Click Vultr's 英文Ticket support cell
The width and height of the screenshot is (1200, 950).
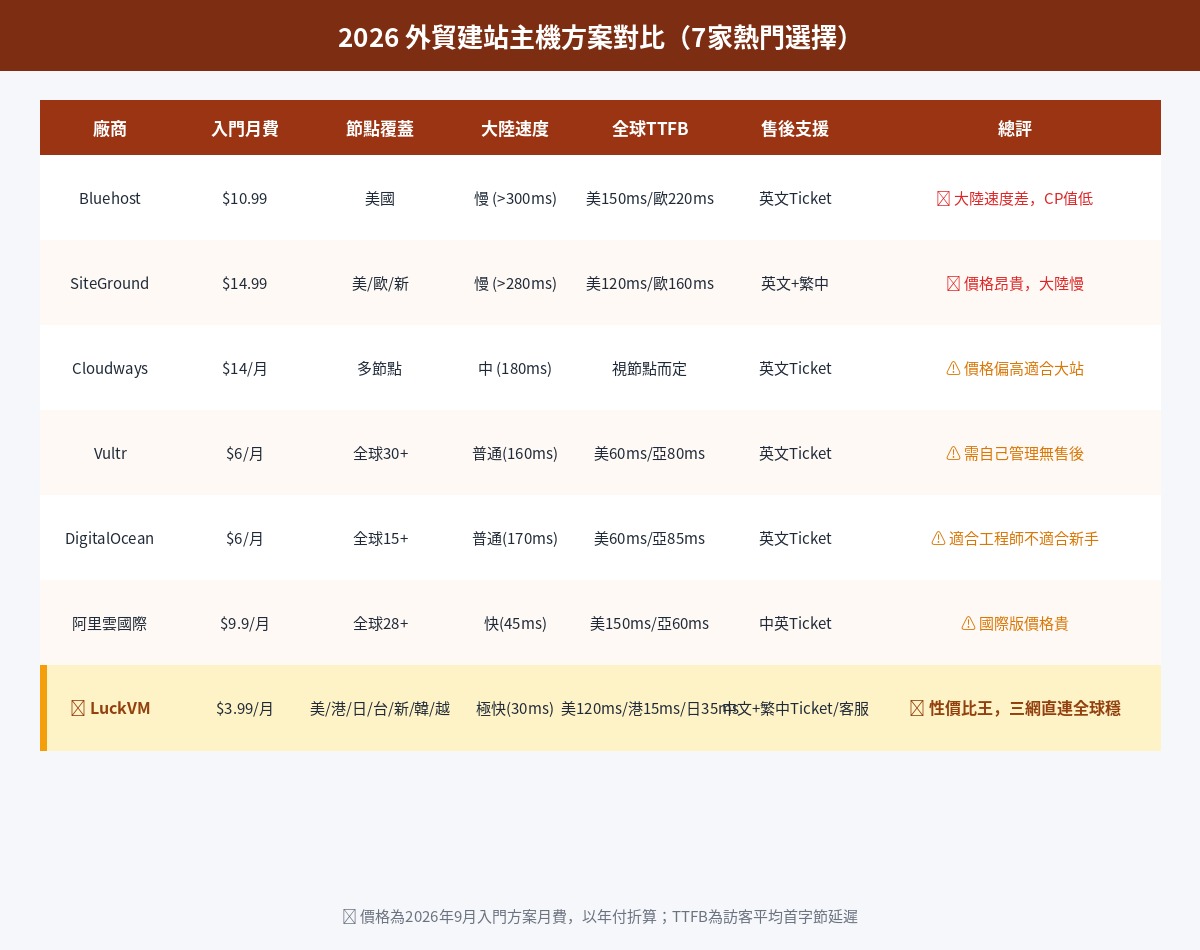[795, 453]
